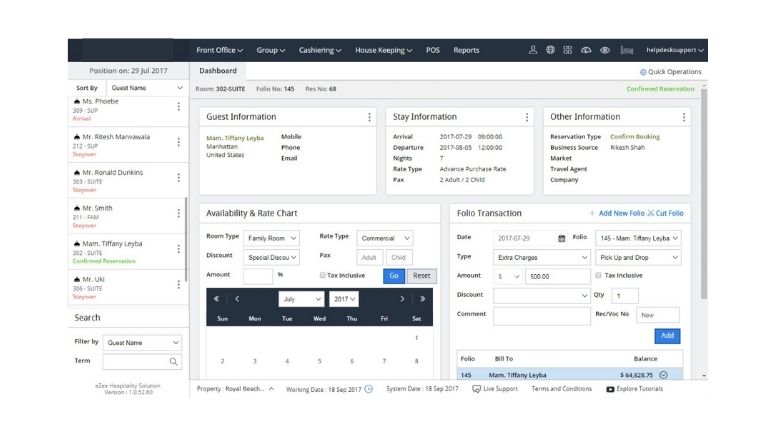Click the search Term input field

click(x=142, y=361)
